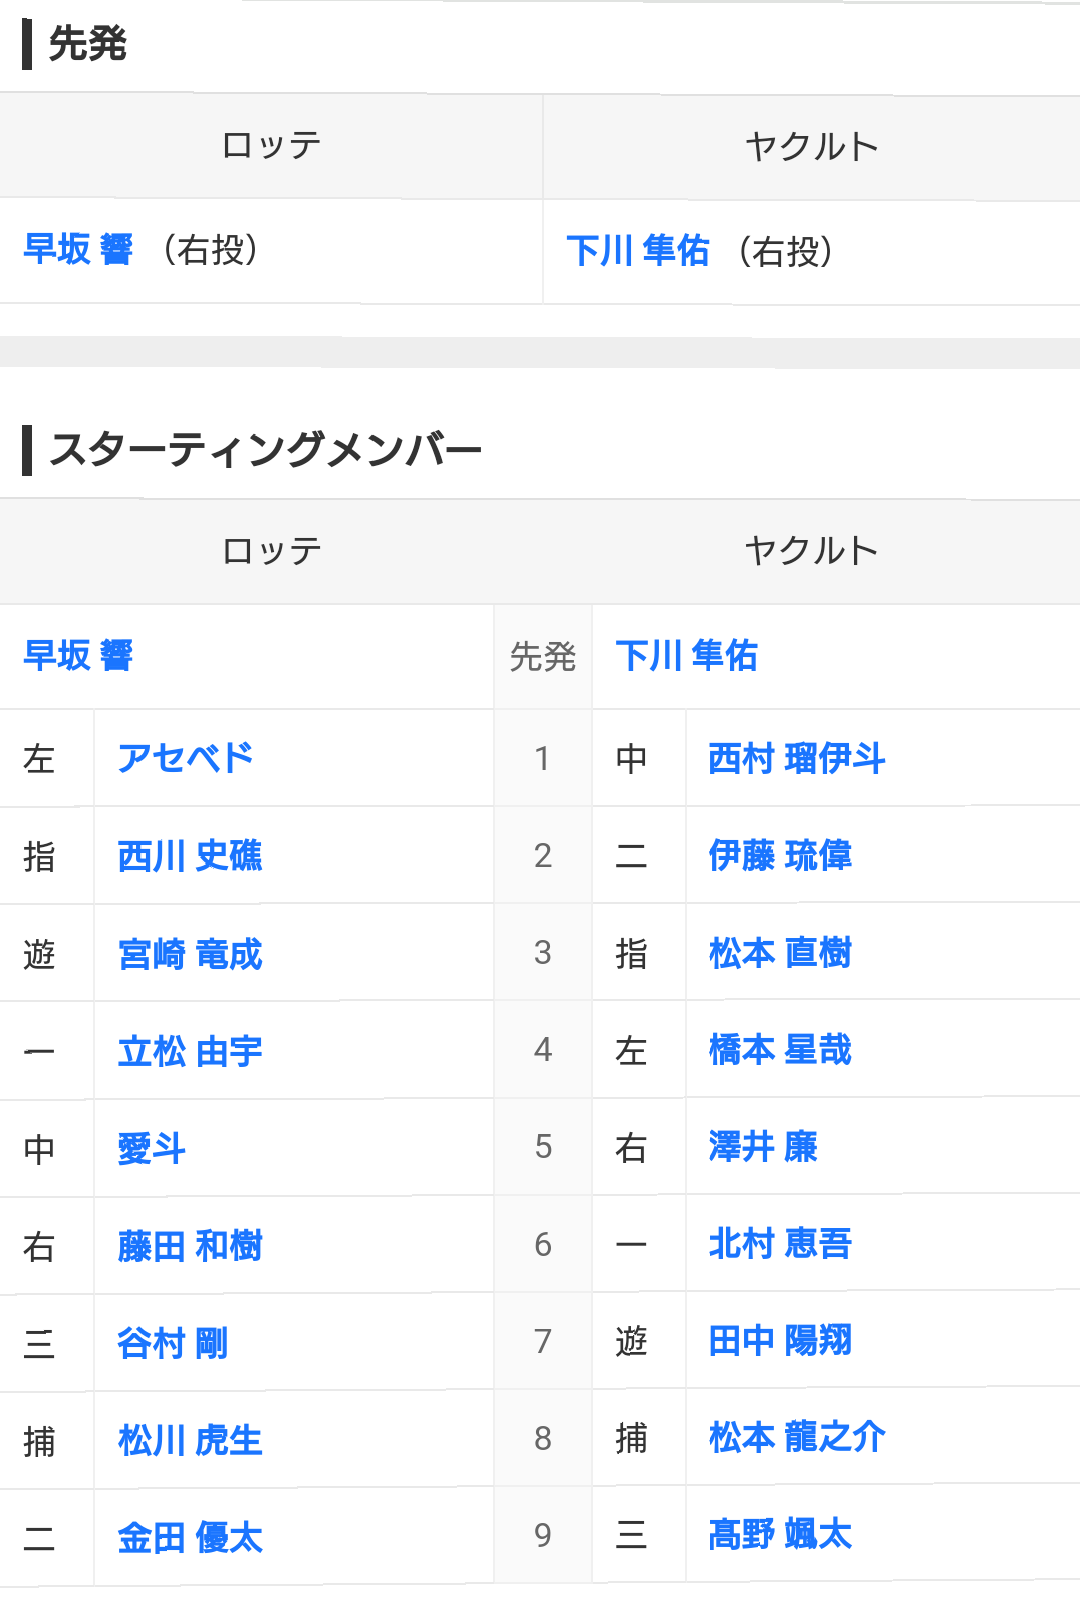Image resolution: width=1080 pixels, height=1604 pixels.
Task: Open 宮崎 竜成 player page
Action: [x=190, y=954]
